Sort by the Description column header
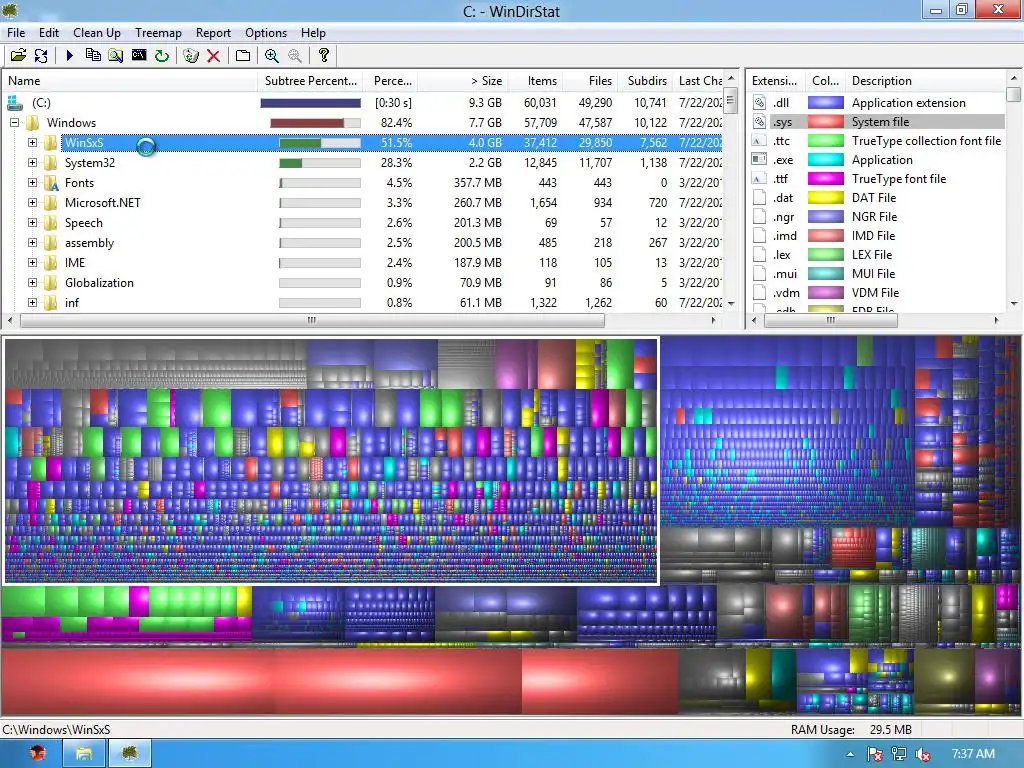The width and height of the screenshot is (1024, 768). (925, 81)
